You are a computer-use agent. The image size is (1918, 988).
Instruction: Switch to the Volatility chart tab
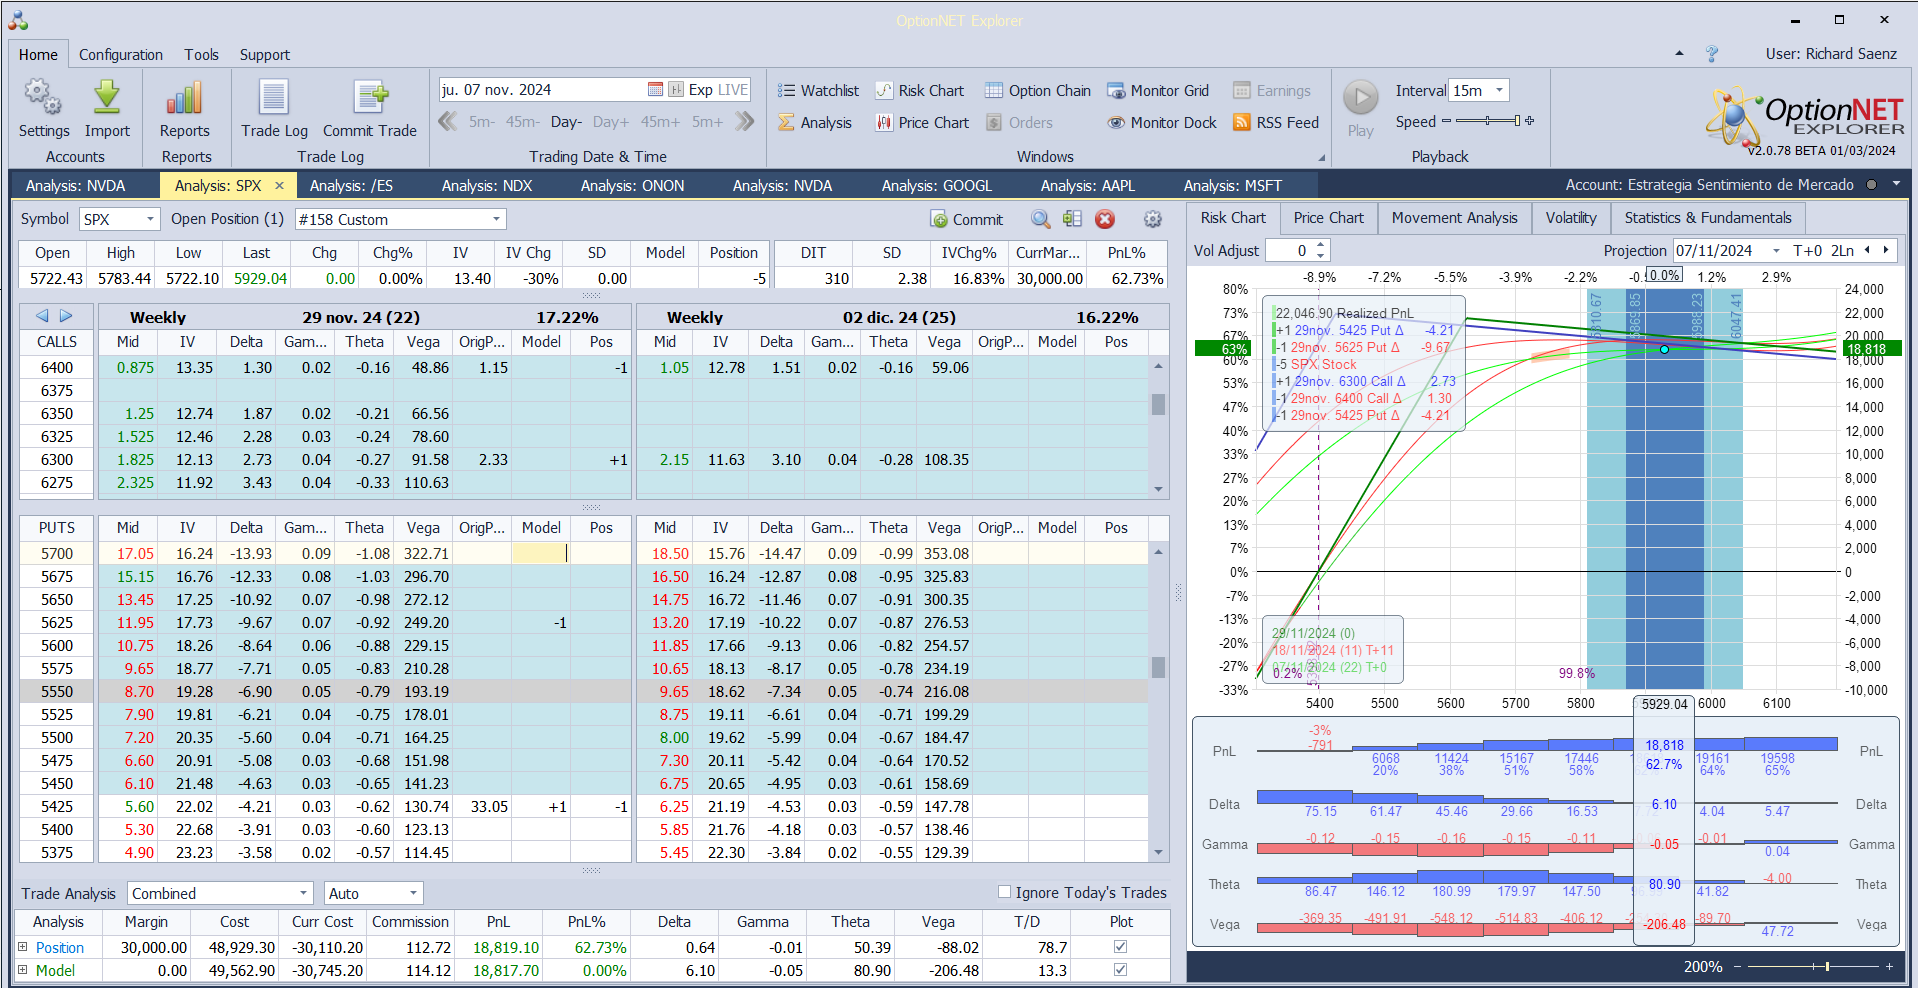click(x=1570, y=218)
